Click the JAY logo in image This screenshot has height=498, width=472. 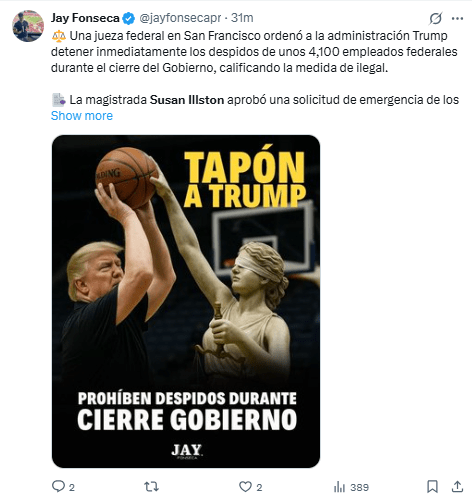click(x=187, y=451)
